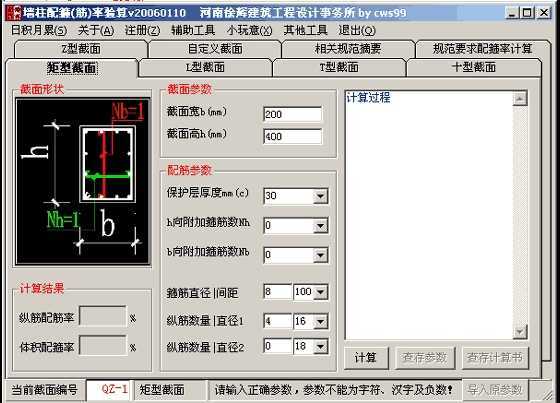The width and height of the screenshot is (560, 403).
Task: Click the QZ-1 section number field
Action: tap(109, 390)
